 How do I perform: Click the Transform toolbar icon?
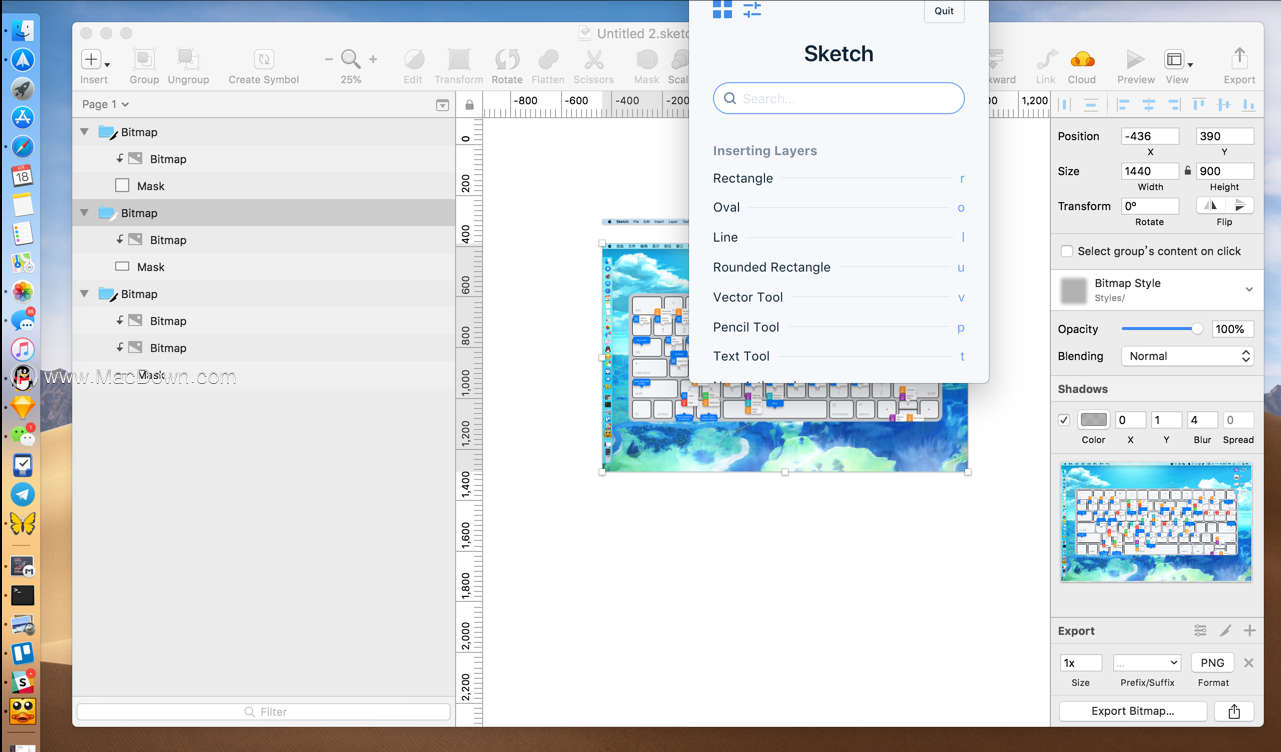(x=459, y=60)
